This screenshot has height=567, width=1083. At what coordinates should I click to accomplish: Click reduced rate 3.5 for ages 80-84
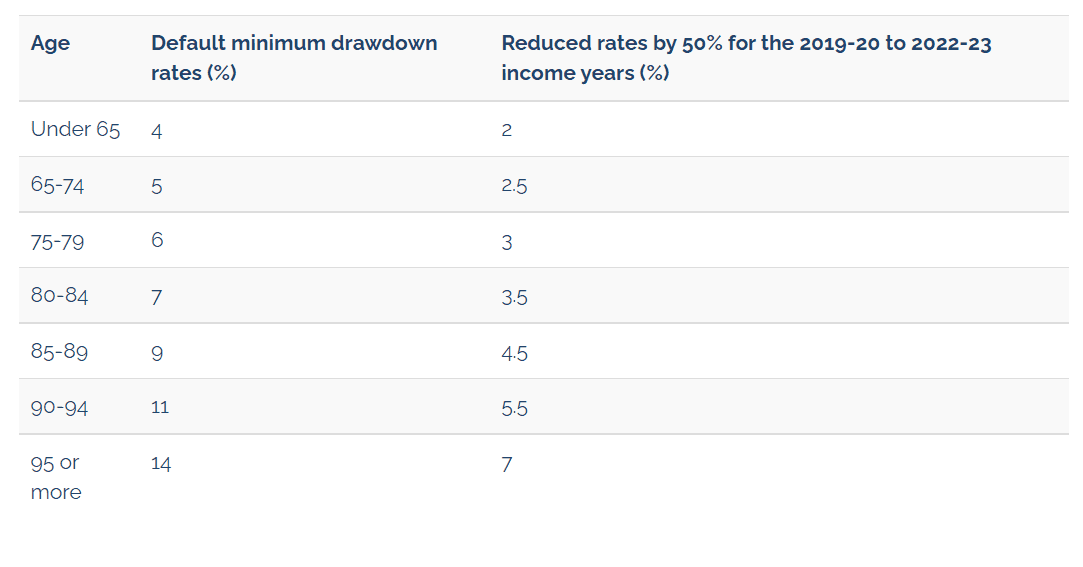tap(515, 298)
